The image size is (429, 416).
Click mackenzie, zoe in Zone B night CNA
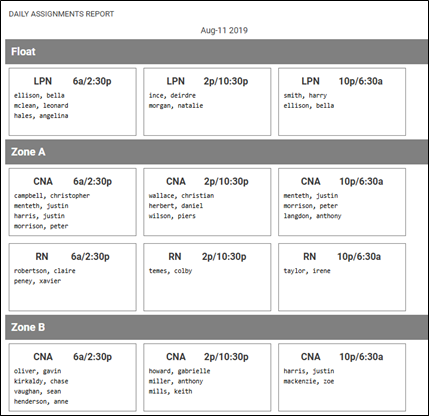coord(309,381)
